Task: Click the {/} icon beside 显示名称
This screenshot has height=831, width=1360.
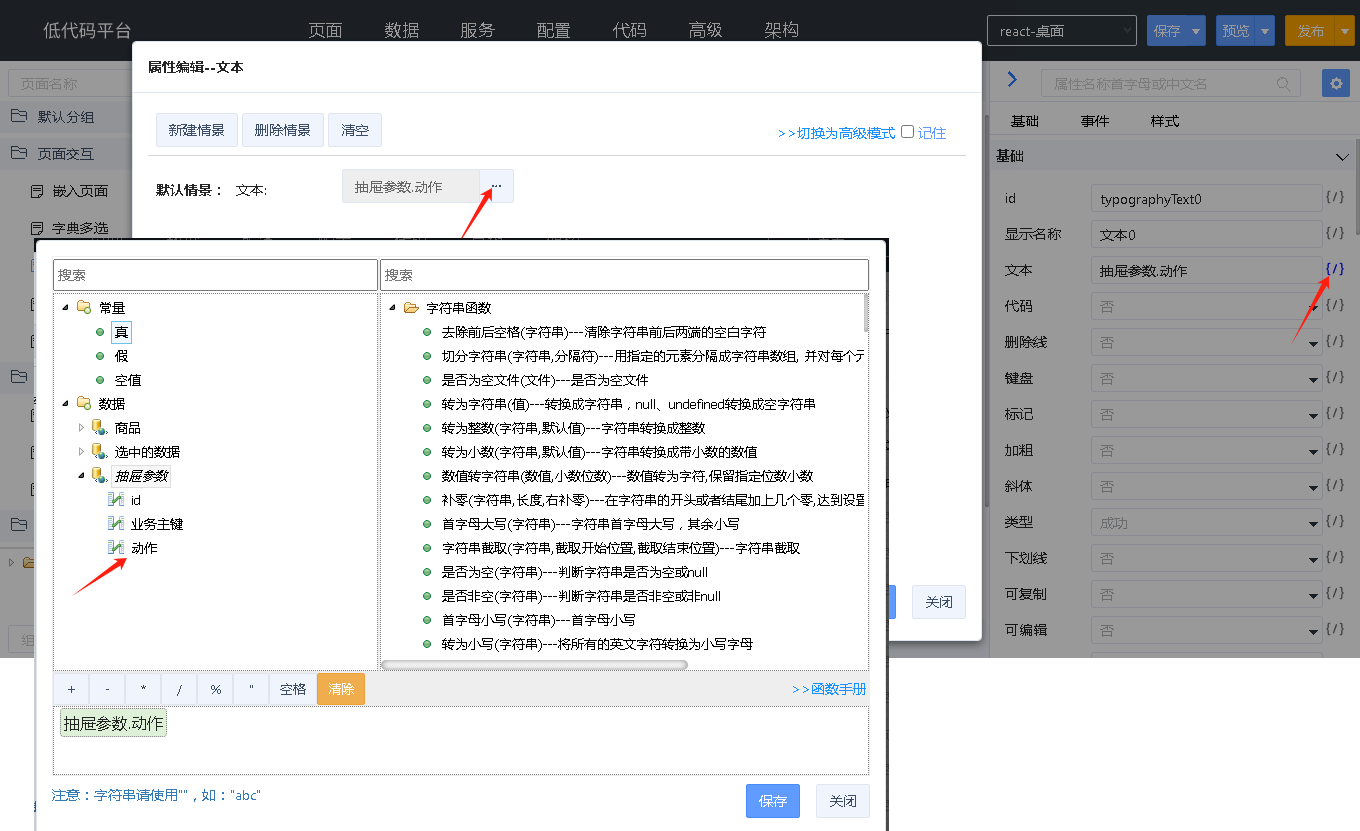Action: (x=1334, y=233)
